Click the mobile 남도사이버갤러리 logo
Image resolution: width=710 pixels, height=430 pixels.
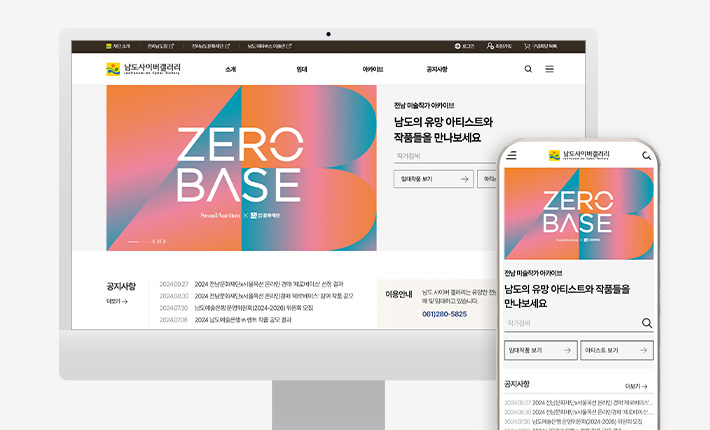[x=579, y=155]
